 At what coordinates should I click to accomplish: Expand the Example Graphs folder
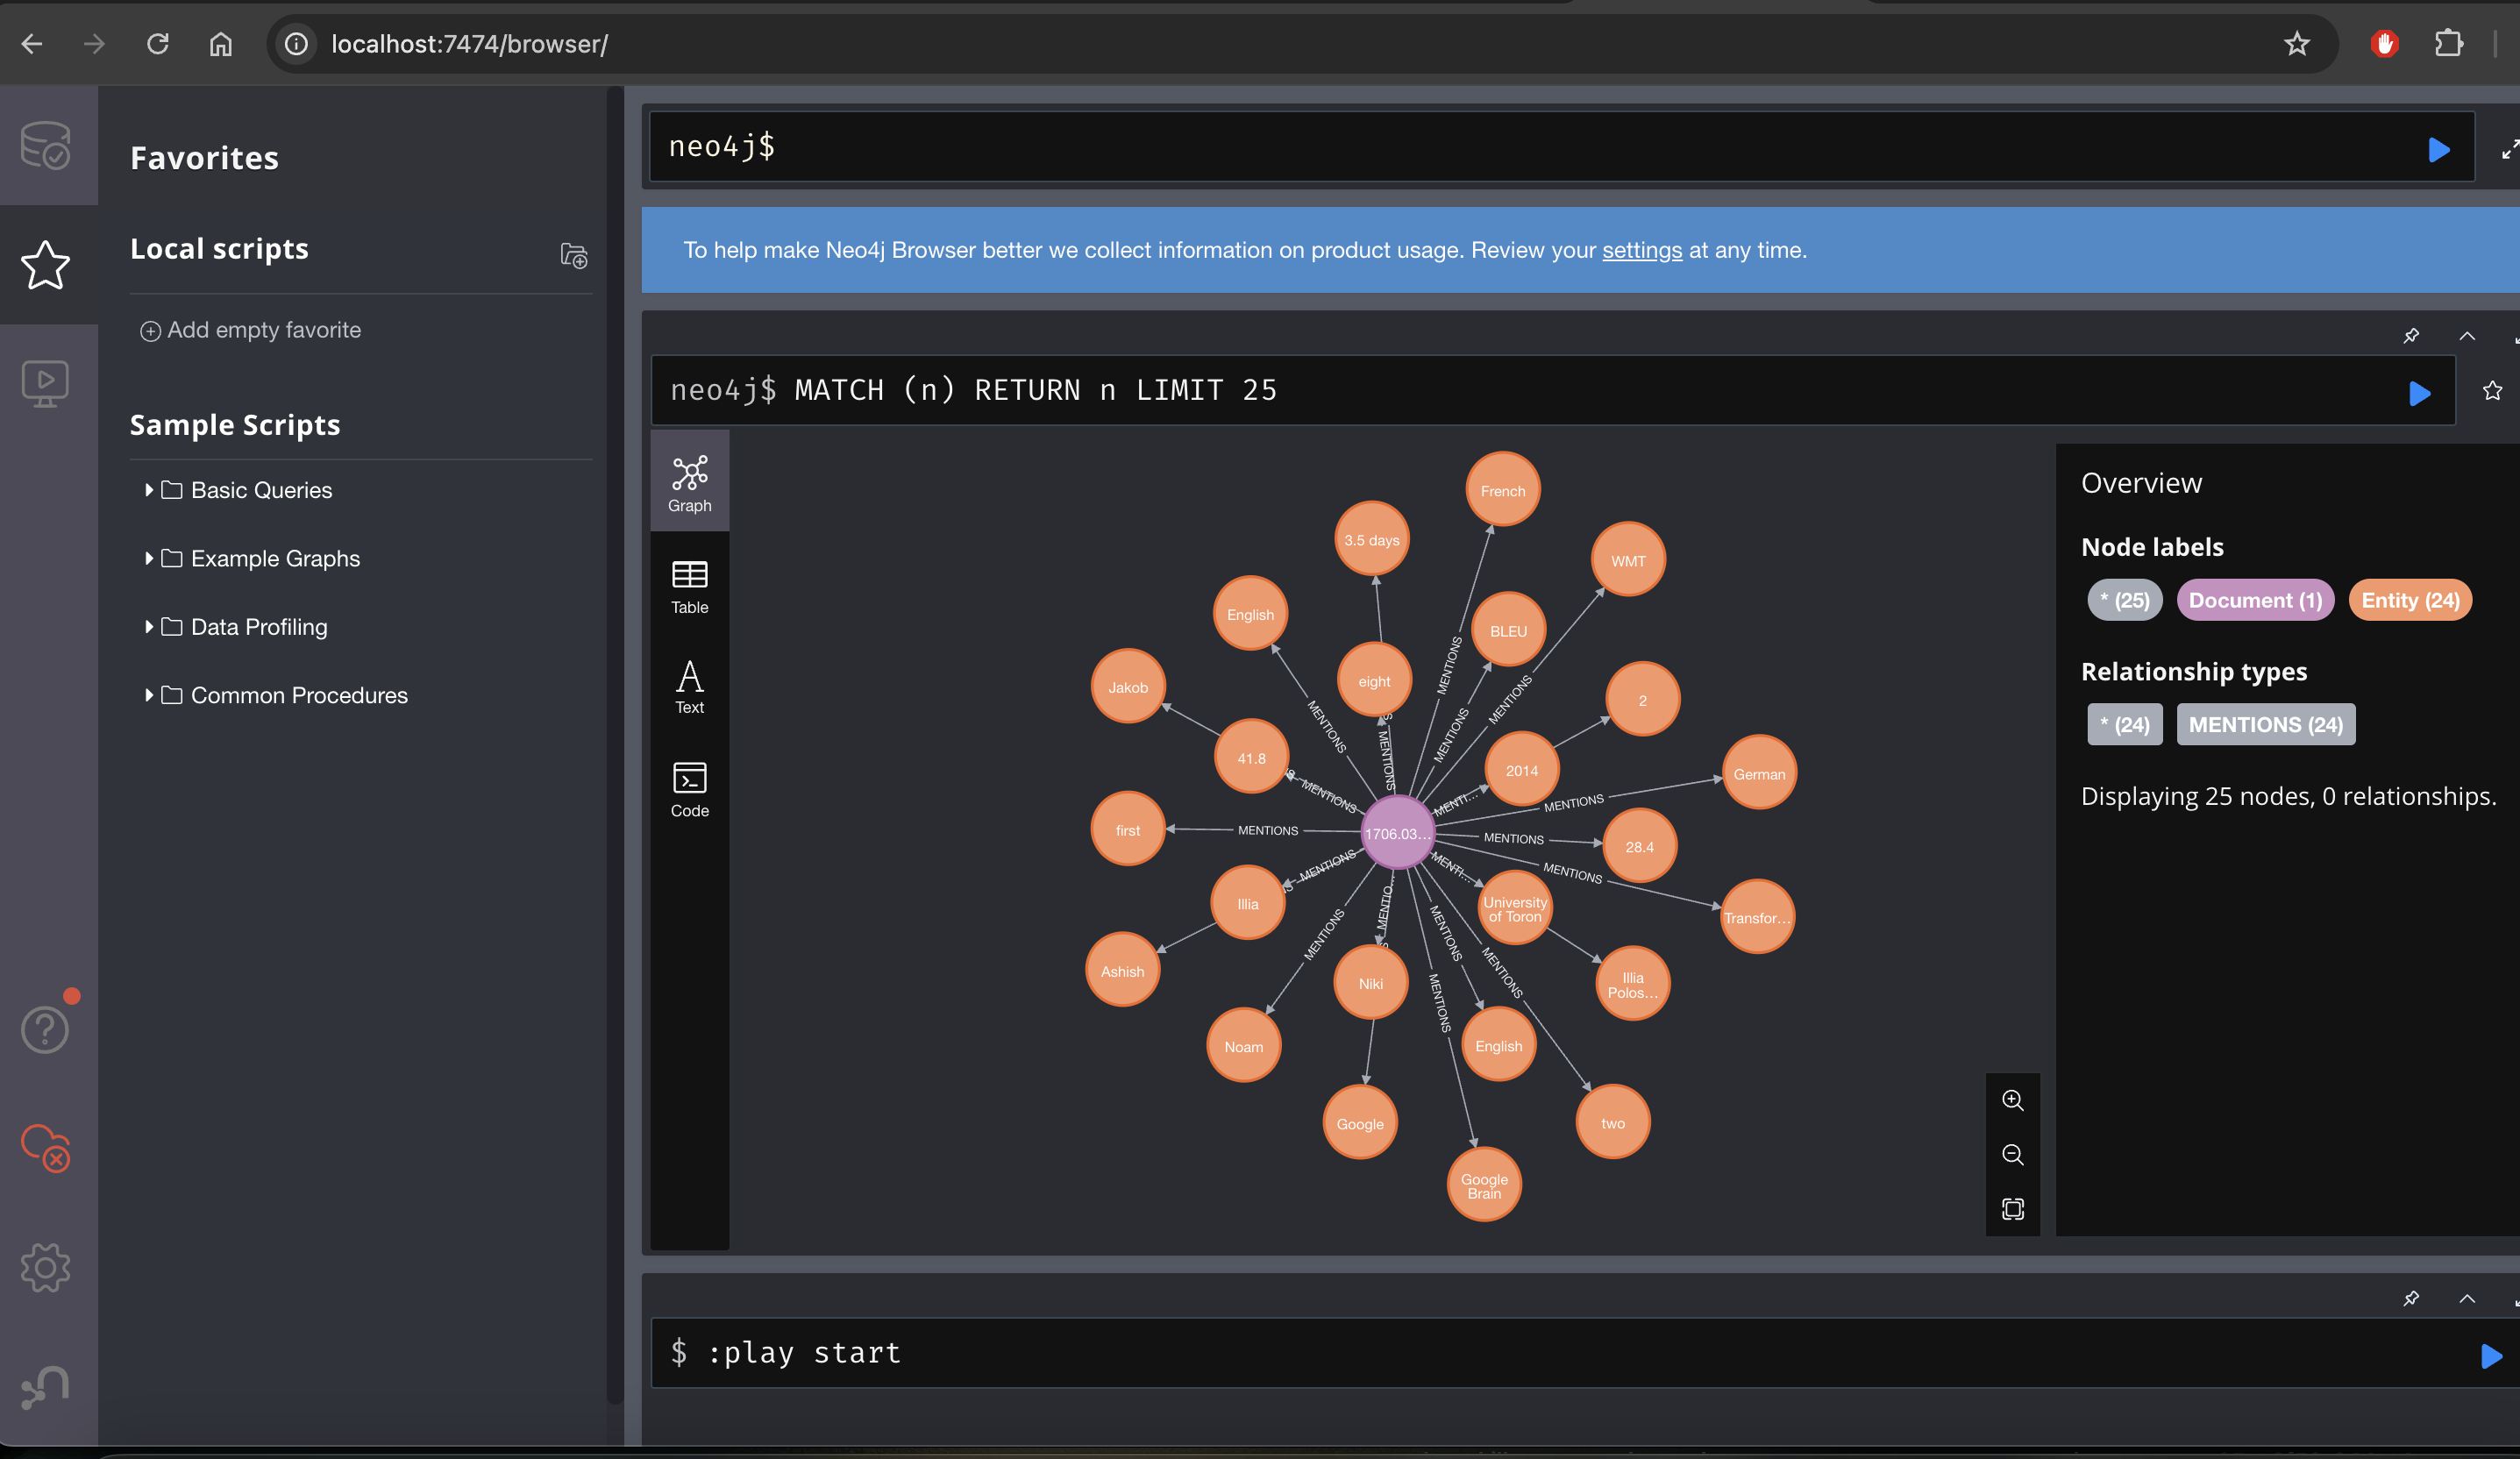coord(274,558)
